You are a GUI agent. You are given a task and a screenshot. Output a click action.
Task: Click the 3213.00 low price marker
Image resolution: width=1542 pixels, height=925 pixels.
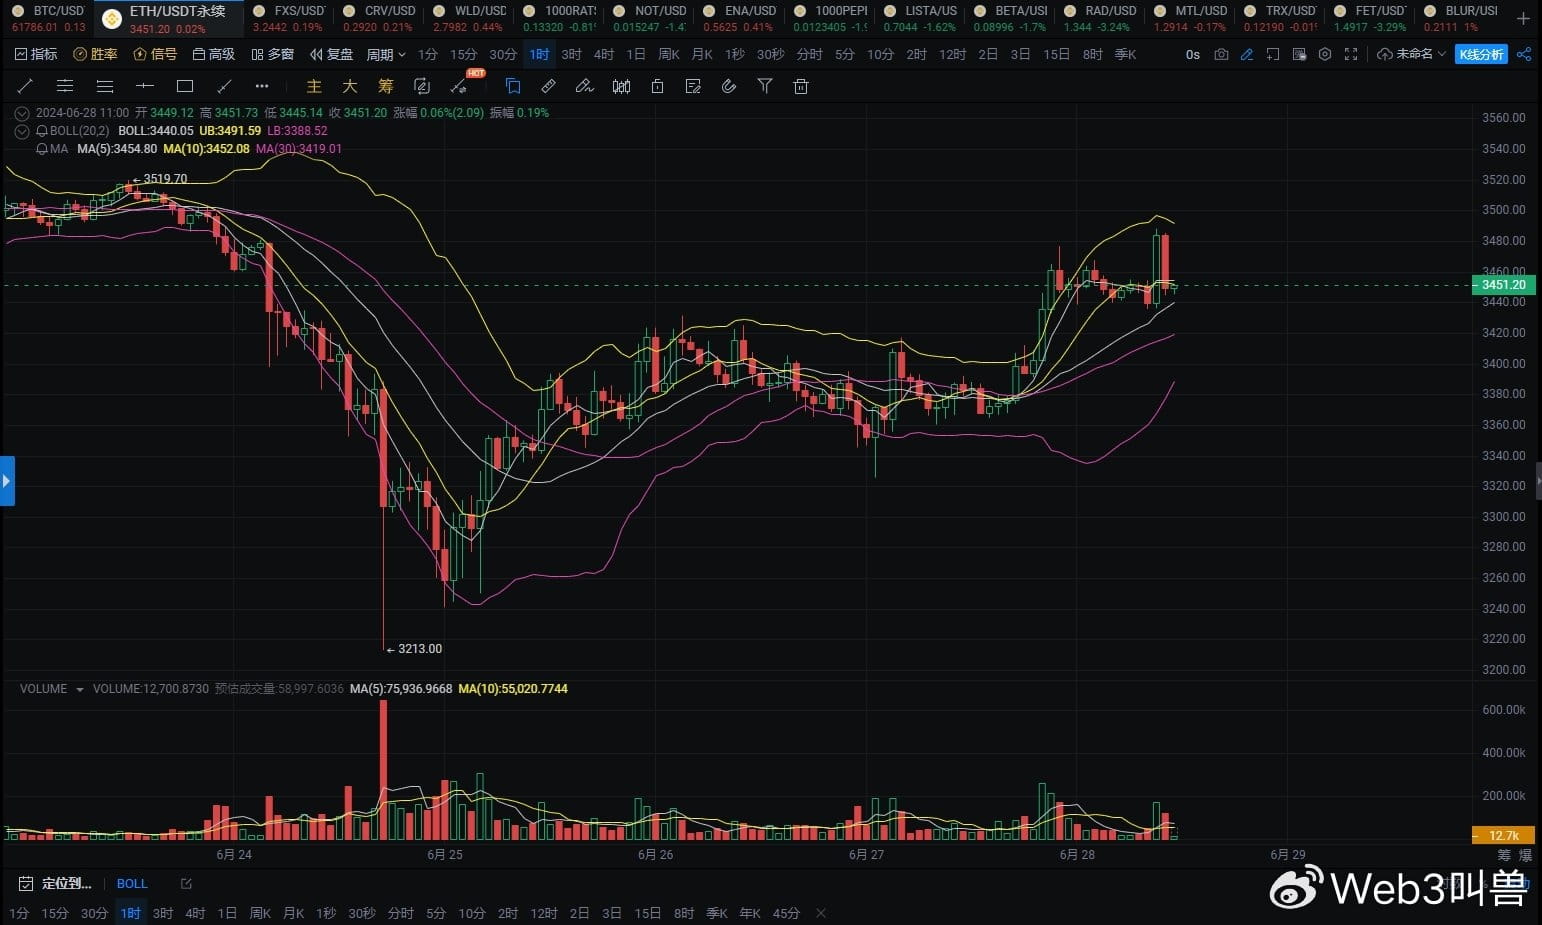(x=420, y=649)
